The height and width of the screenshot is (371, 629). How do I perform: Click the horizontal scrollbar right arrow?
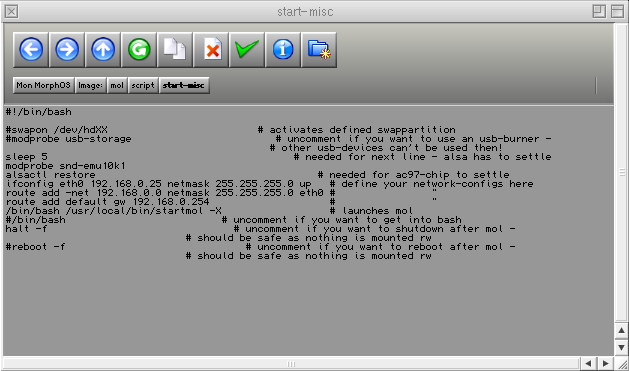tap(605, 364)
